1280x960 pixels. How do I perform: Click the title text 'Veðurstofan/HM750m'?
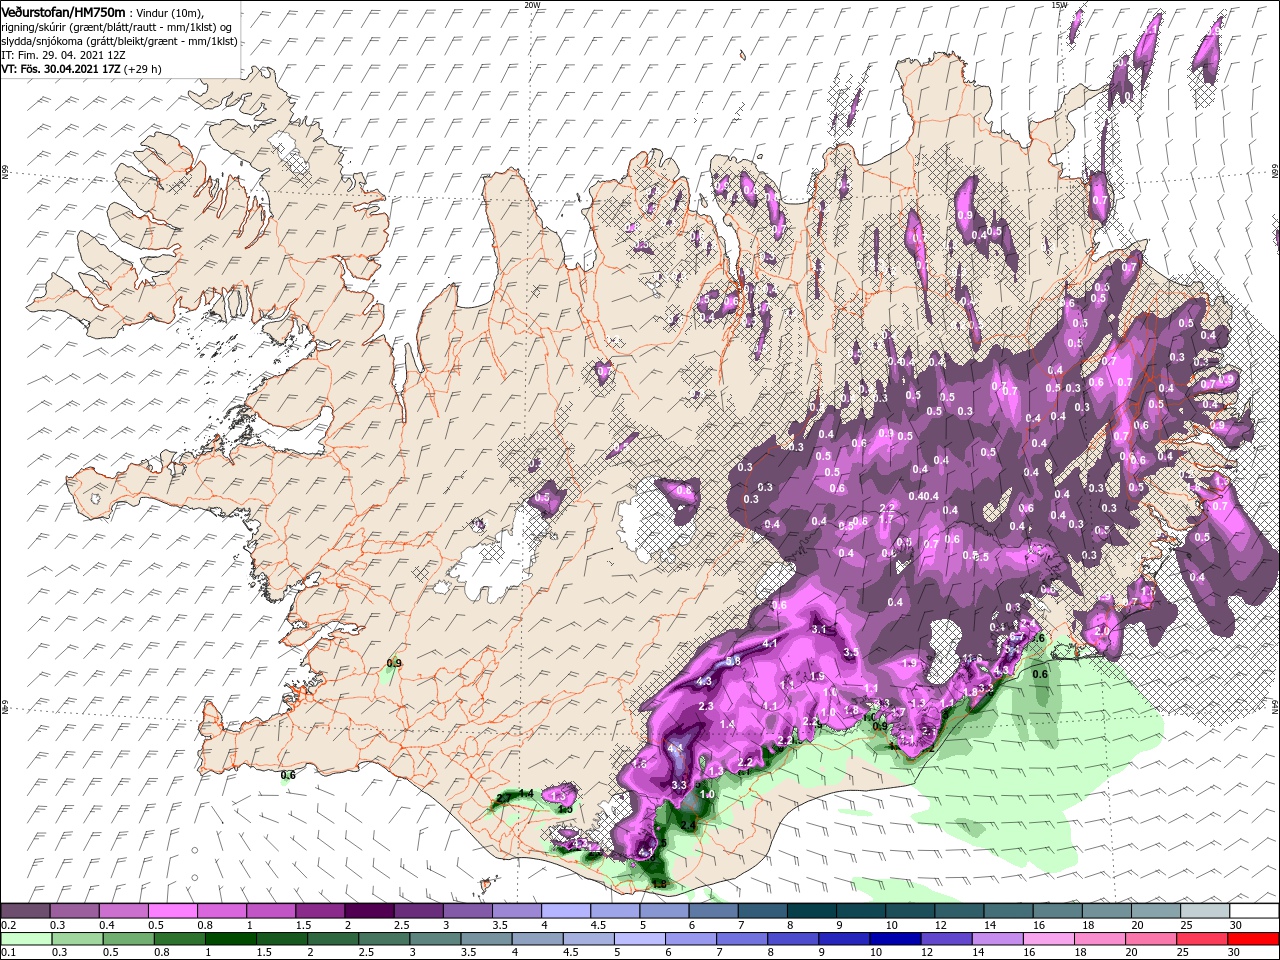(63, 11)
